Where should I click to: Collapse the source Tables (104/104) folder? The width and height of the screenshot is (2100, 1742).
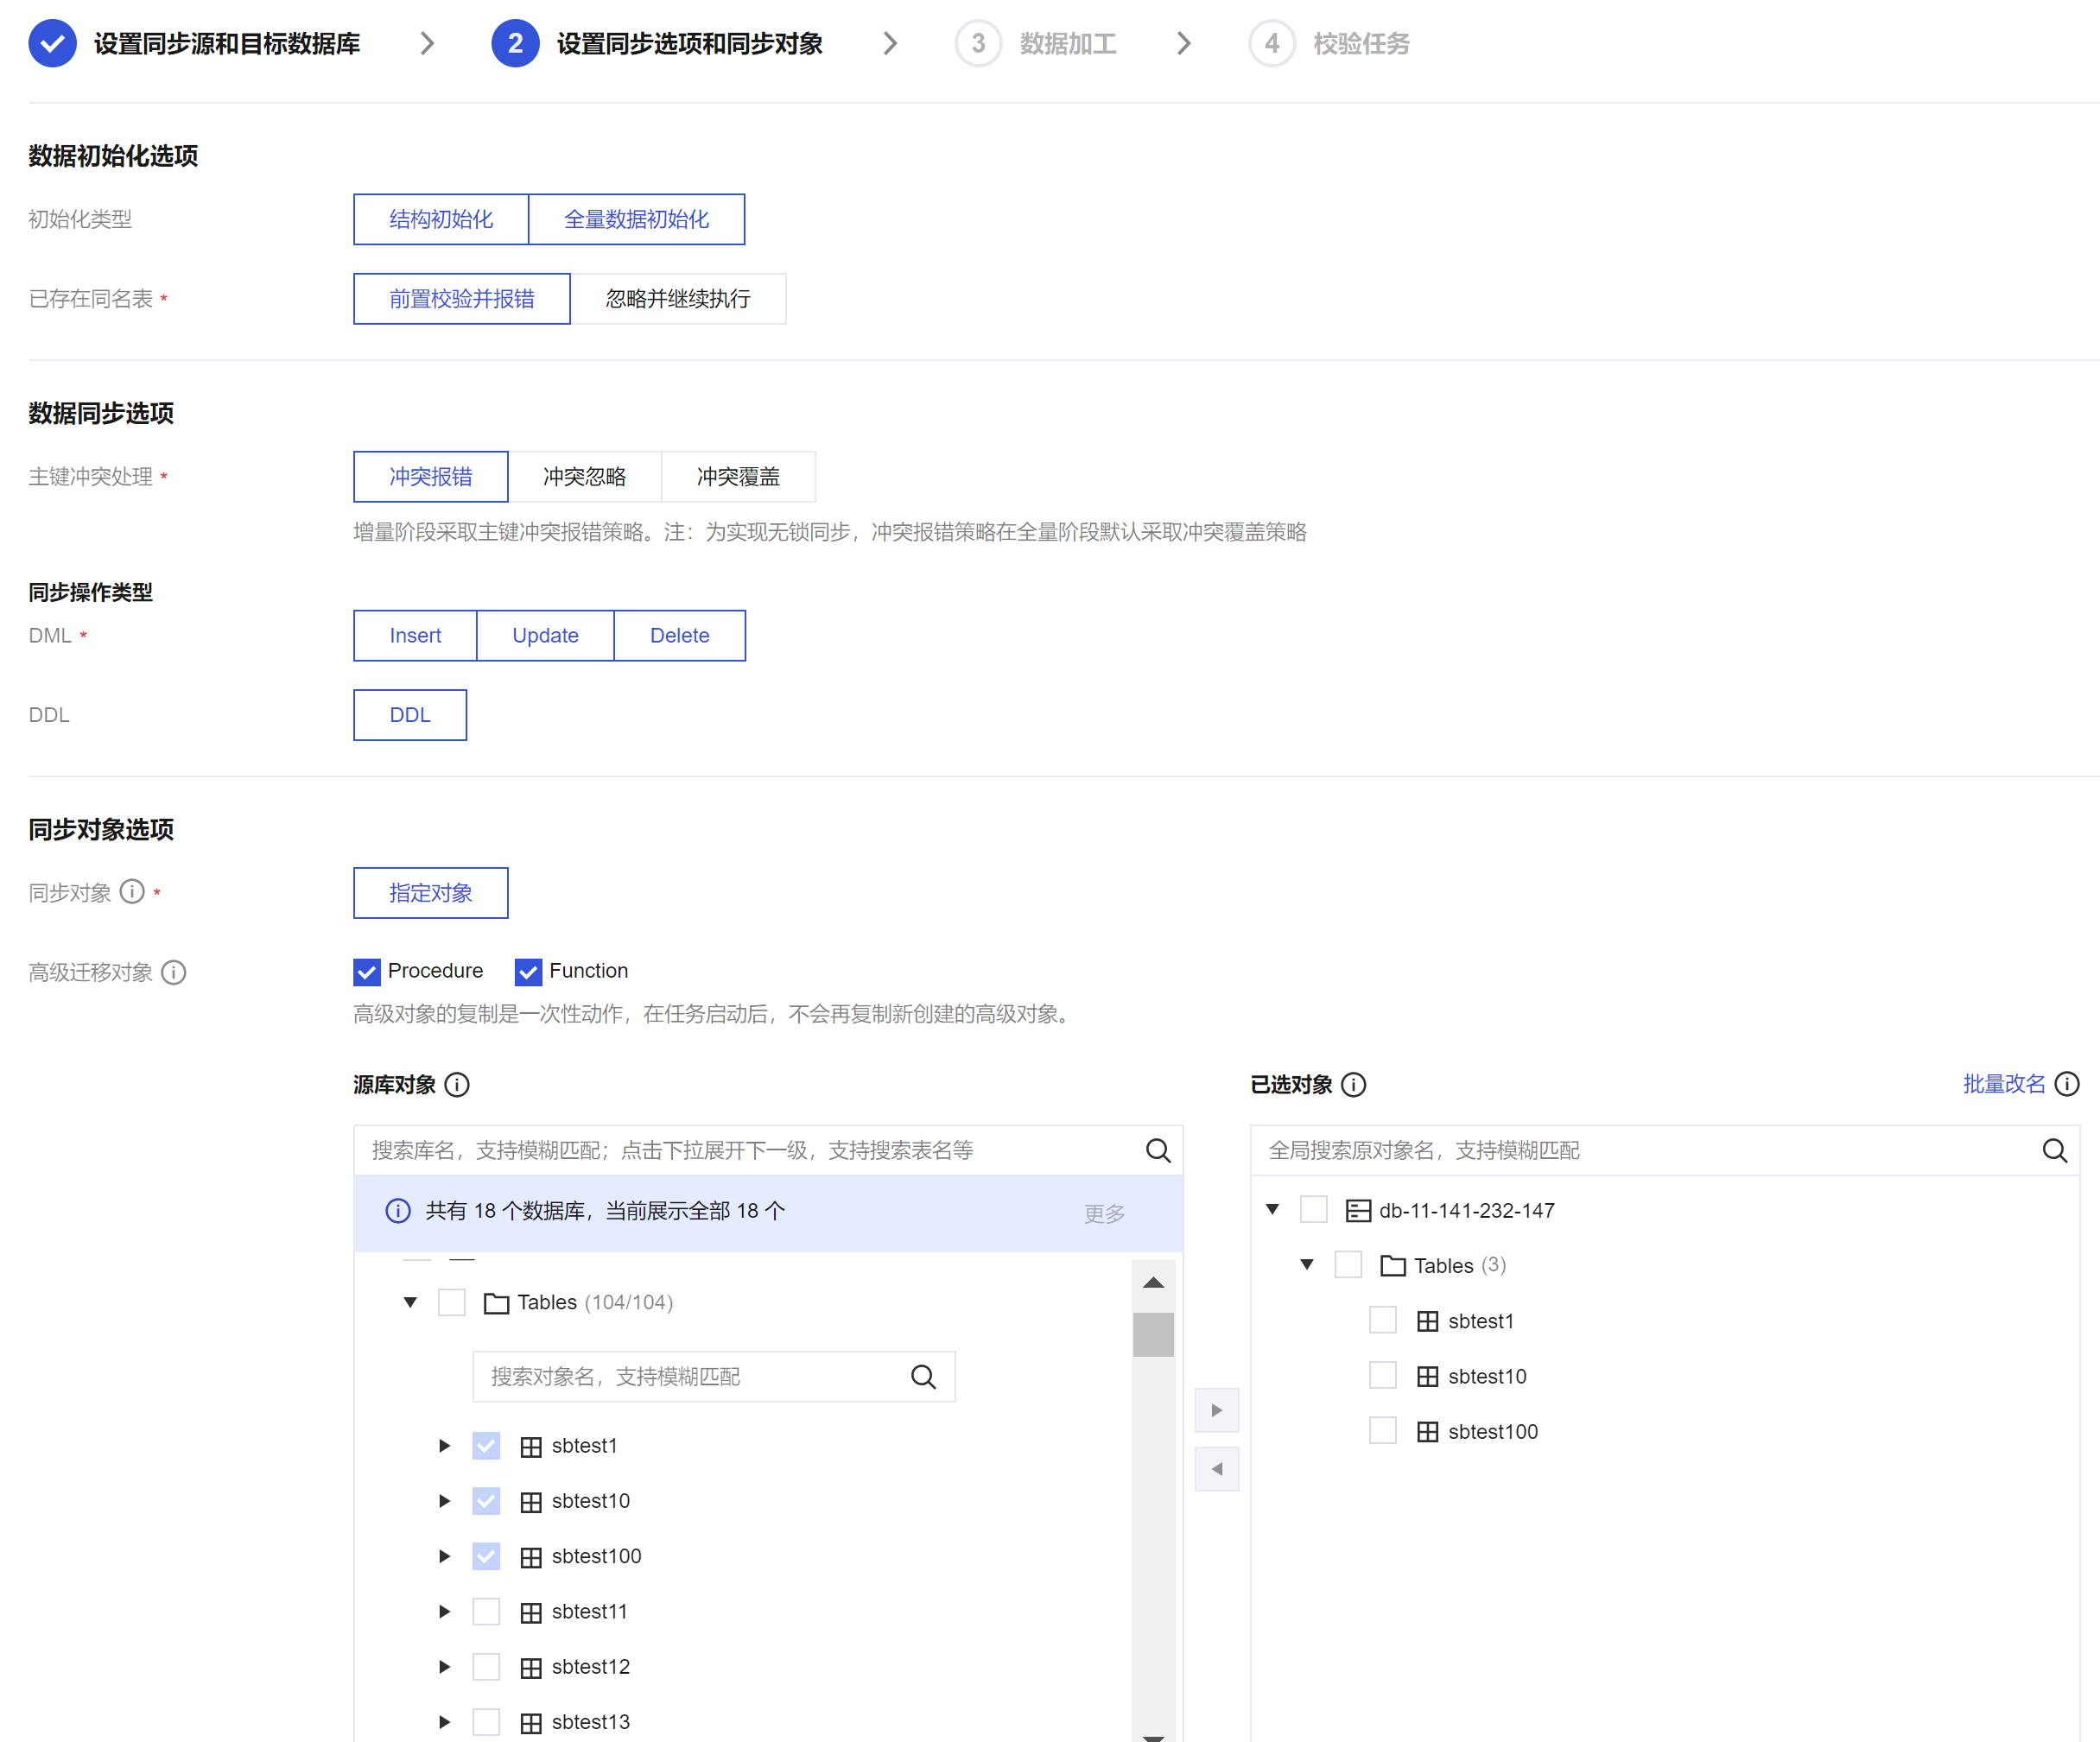[x=410, y=1302]
